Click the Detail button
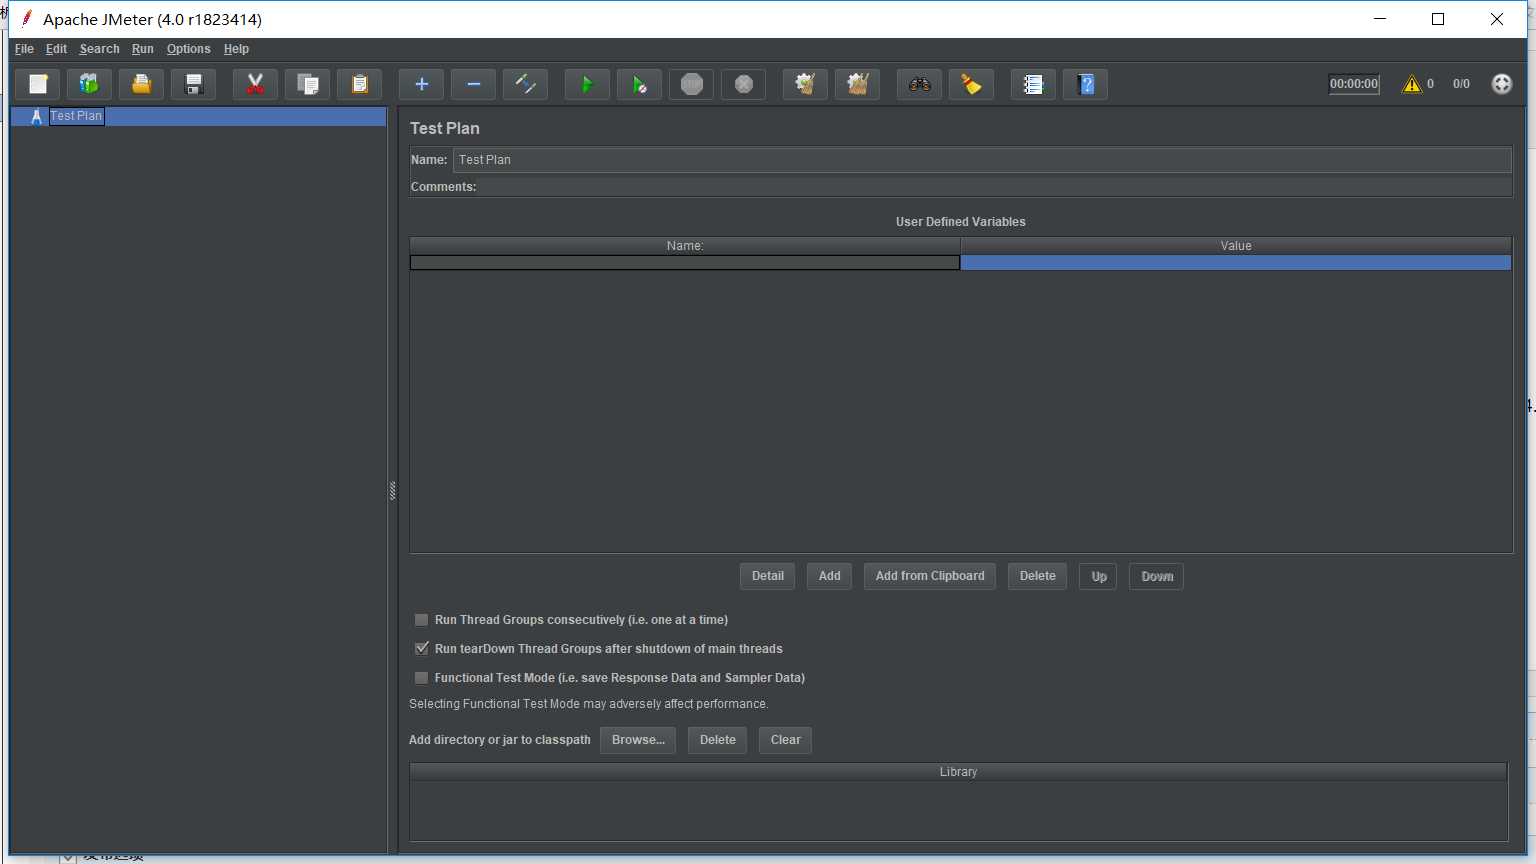This screenshot has height=864, width=1536. [x=768, y=576]
